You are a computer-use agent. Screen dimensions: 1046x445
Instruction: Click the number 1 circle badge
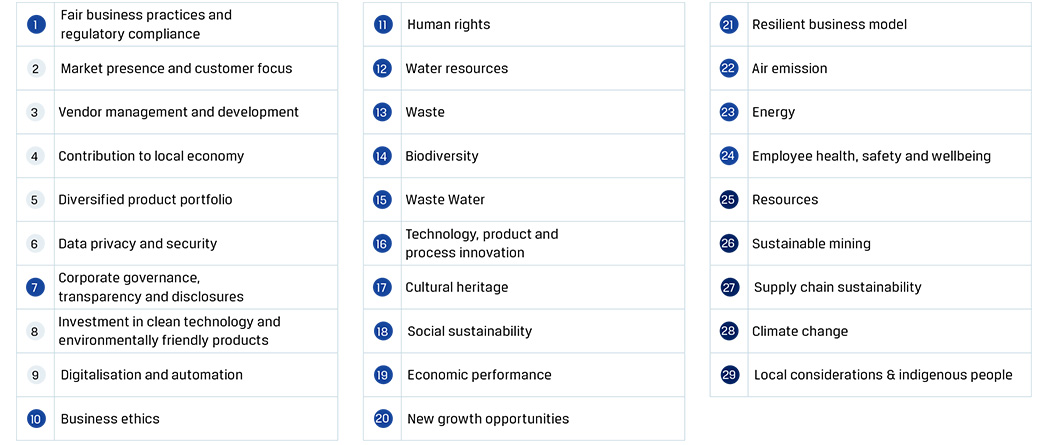click(36, 25)
